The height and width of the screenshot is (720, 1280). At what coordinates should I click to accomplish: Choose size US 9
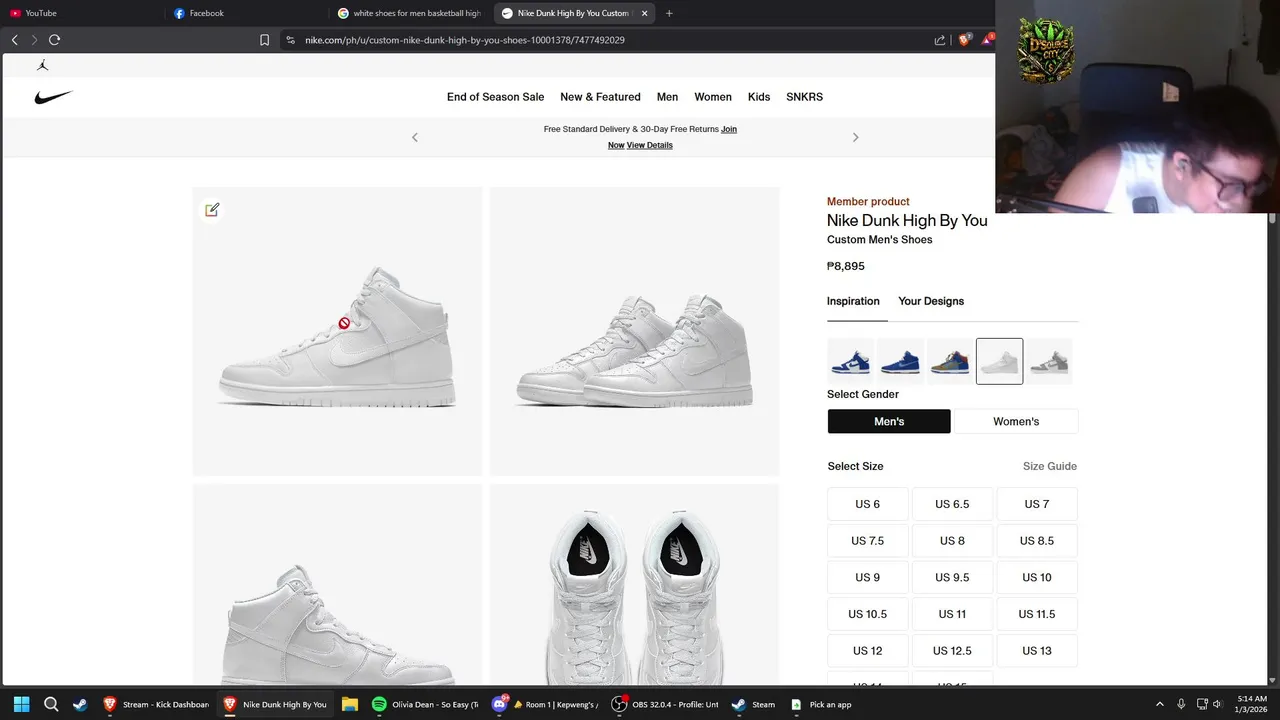coord(868,577)
